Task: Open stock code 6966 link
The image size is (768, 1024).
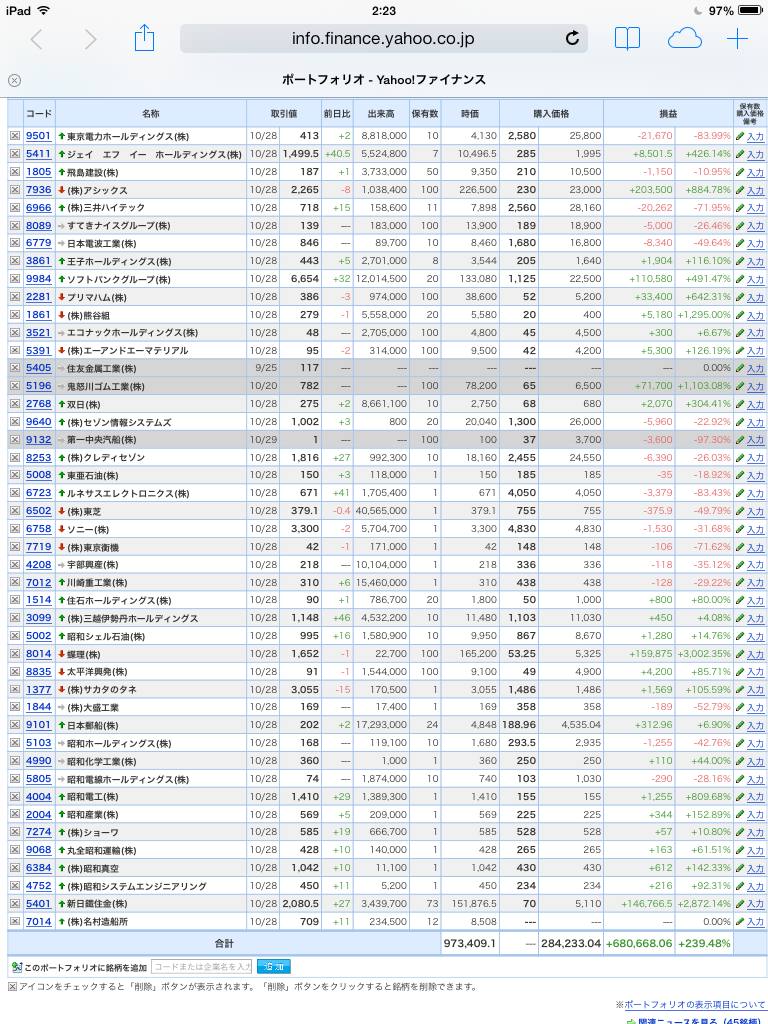Action: click(x=39, y=207)
